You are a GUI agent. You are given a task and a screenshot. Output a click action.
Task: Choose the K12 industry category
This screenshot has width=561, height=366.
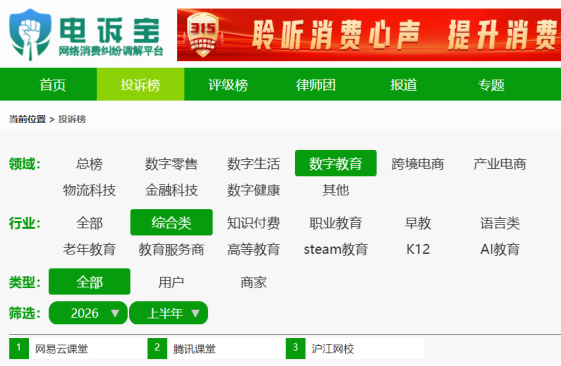click(418, 249)
